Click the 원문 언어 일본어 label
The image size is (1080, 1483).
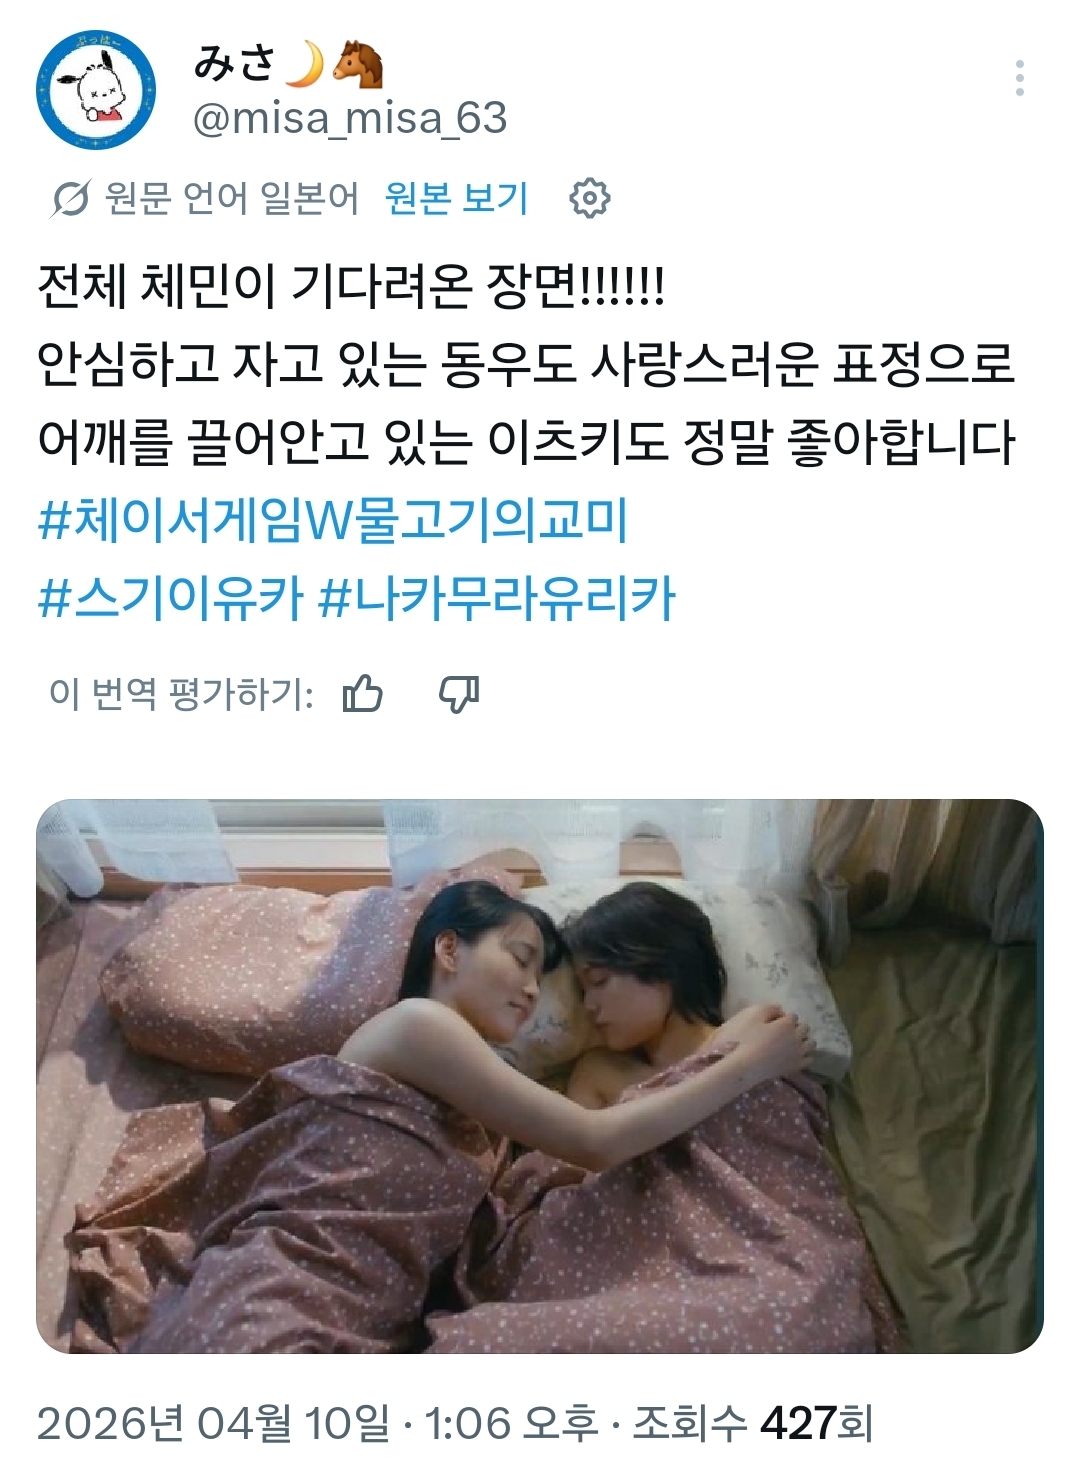pyautogui.click(x=231, y=198)
